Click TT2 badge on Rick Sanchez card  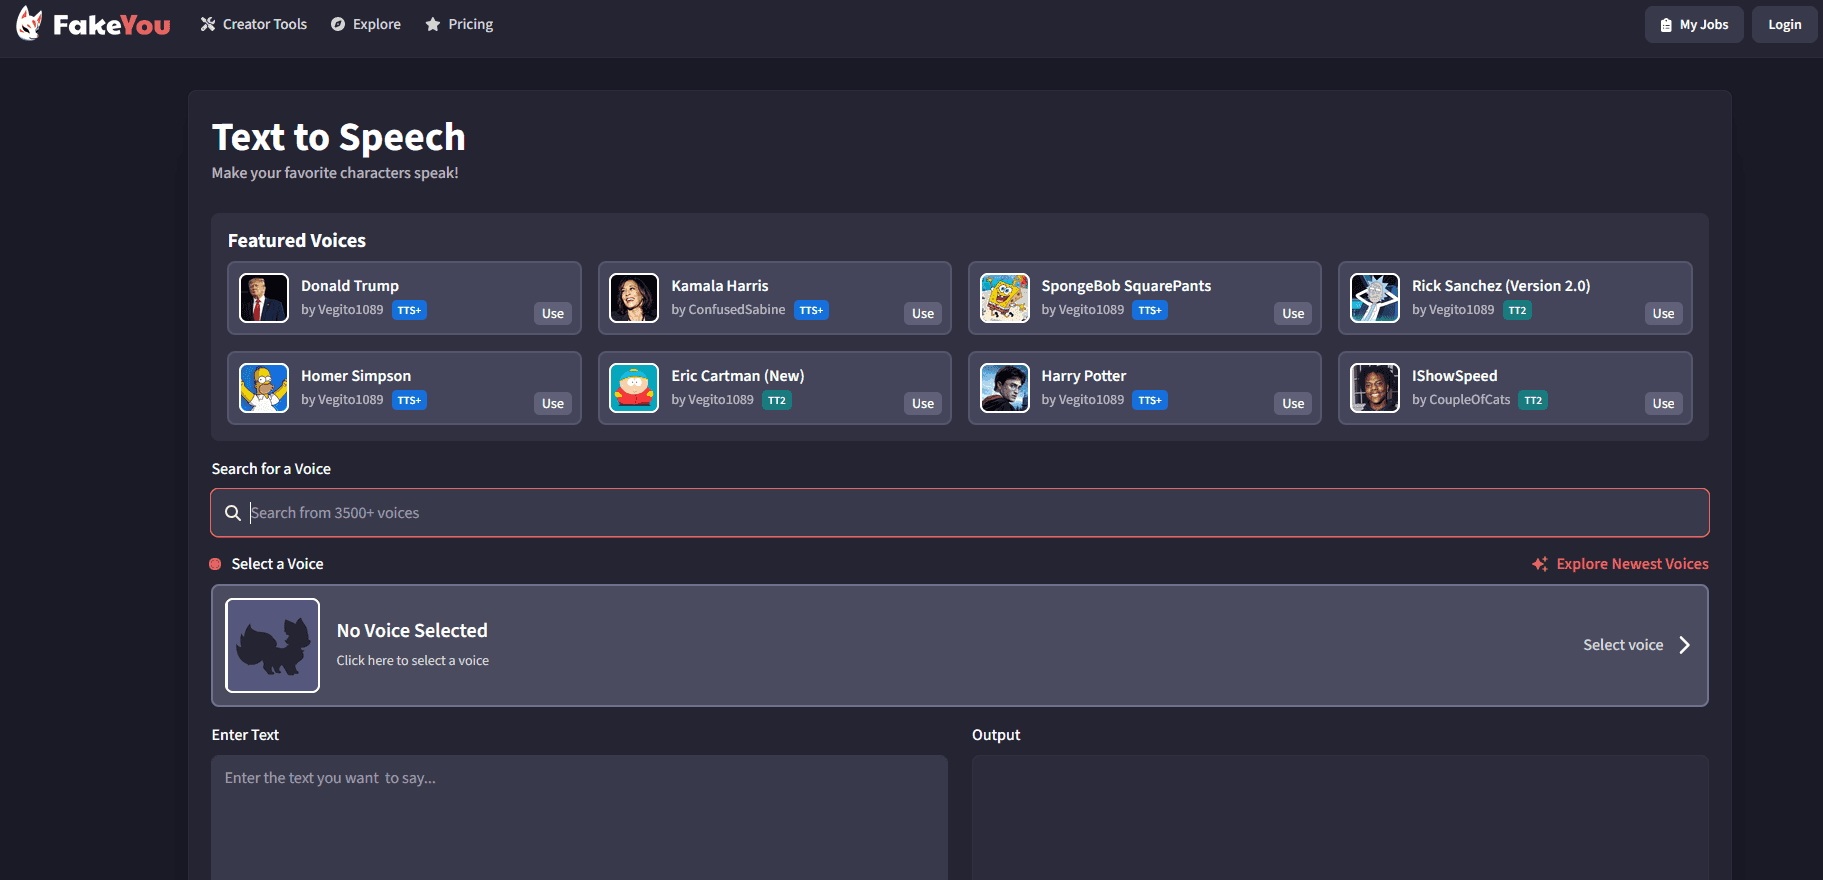coord(1517,310)
